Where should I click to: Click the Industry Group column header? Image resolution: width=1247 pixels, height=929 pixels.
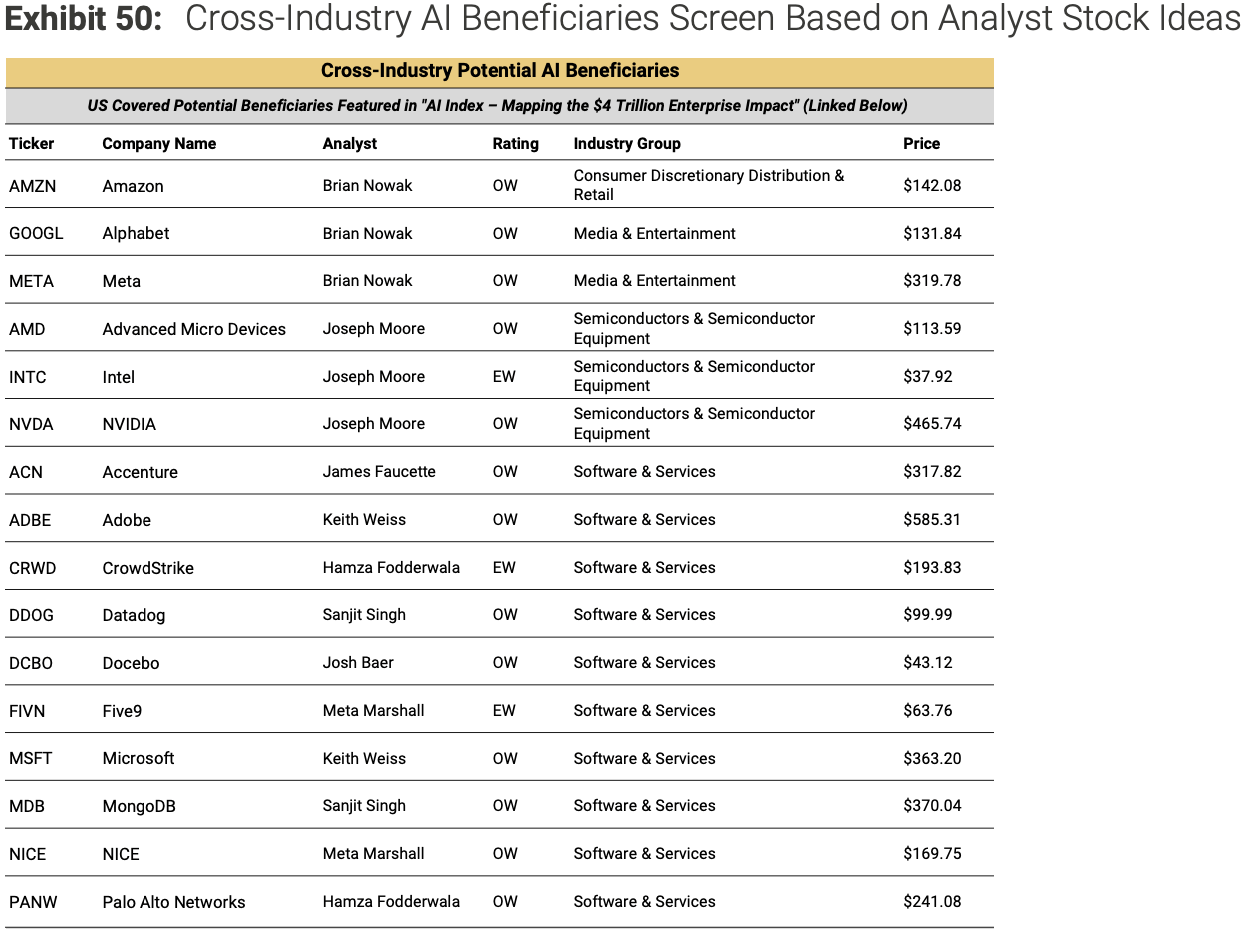coord(626,143)
